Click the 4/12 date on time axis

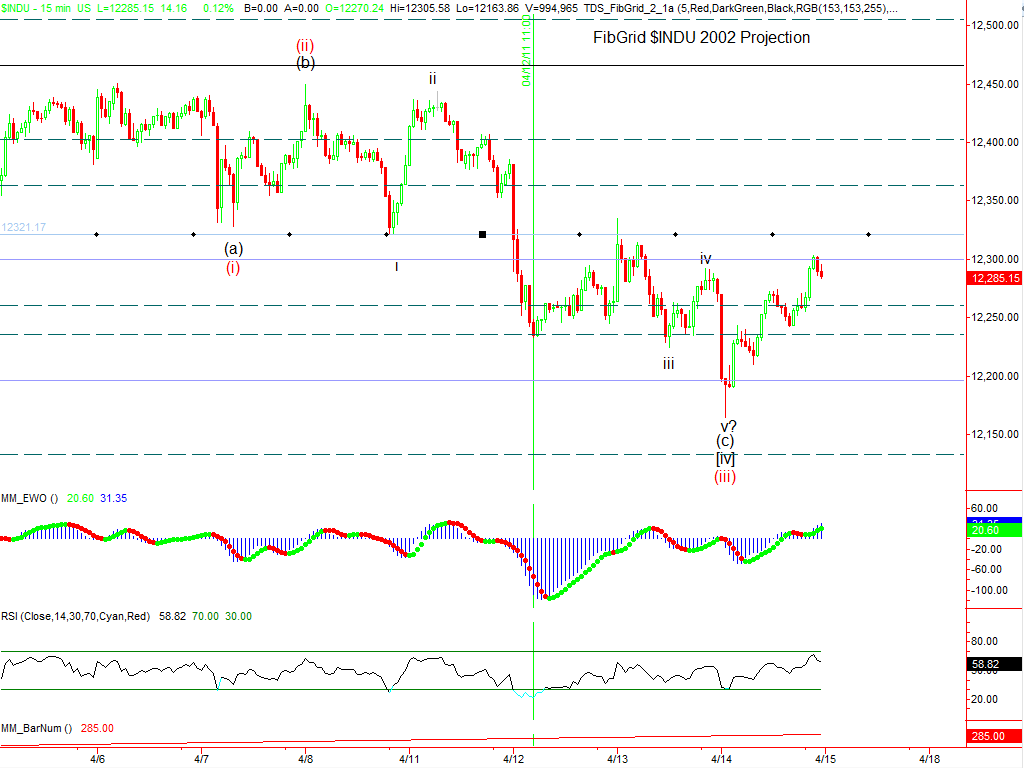pos(514,759)
